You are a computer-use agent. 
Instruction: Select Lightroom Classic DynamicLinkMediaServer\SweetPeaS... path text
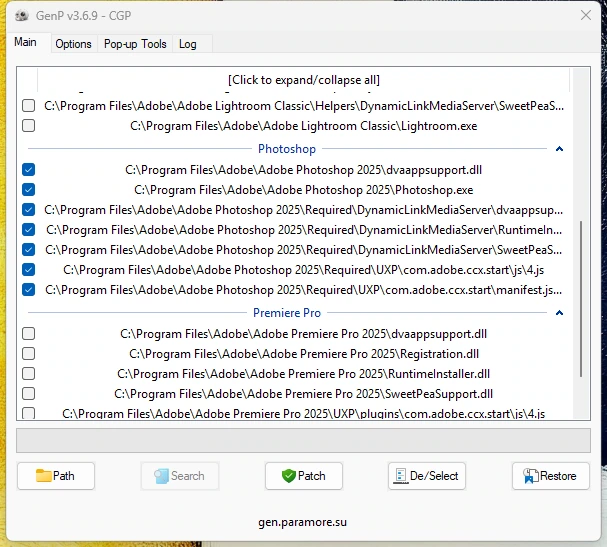tap(304, 106)
